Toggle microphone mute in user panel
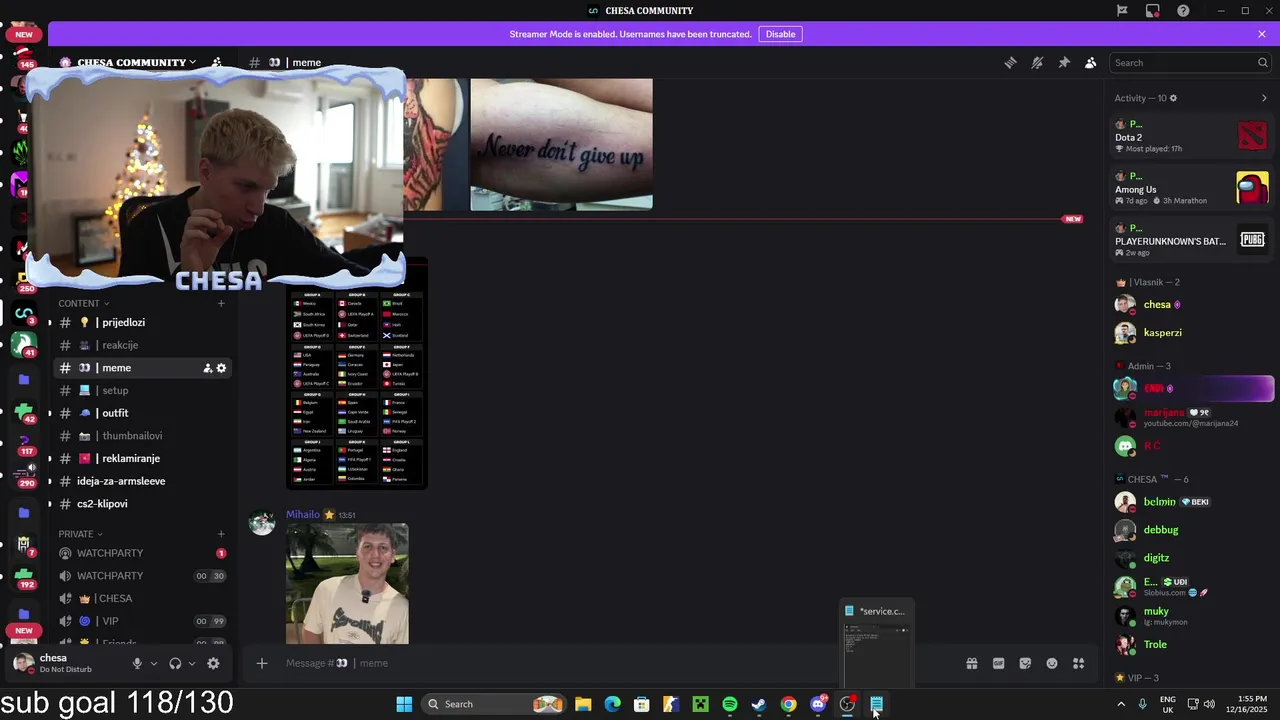 point(137,663)
